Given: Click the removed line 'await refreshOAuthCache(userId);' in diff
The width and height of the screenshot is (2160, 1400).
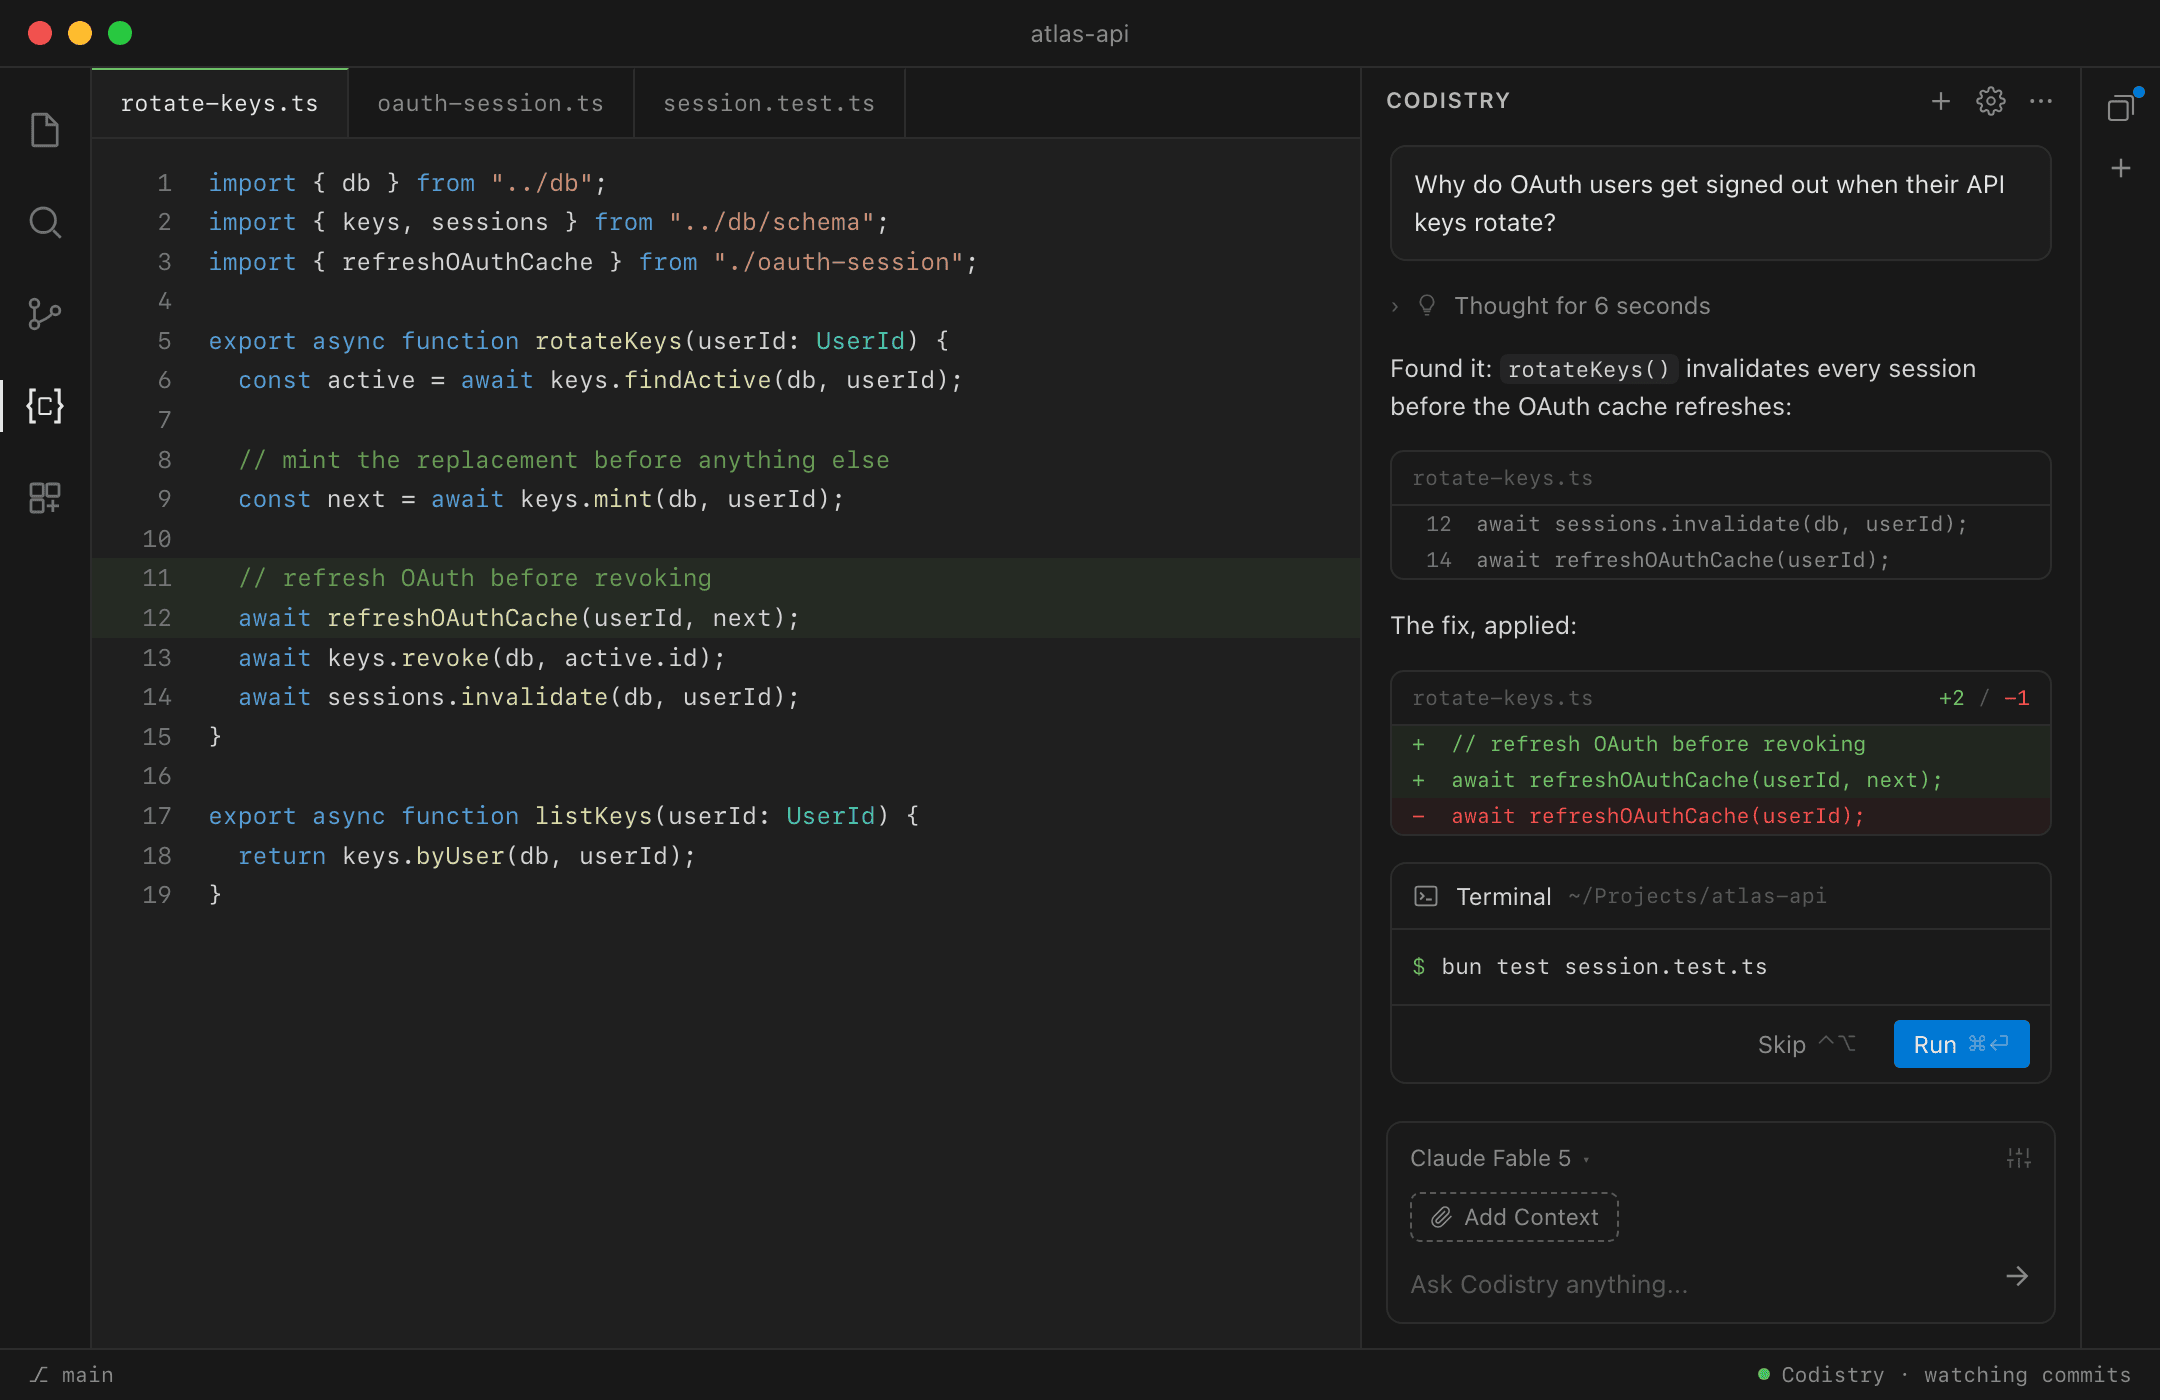Looking at the screenshot, I should (1720, 816).
